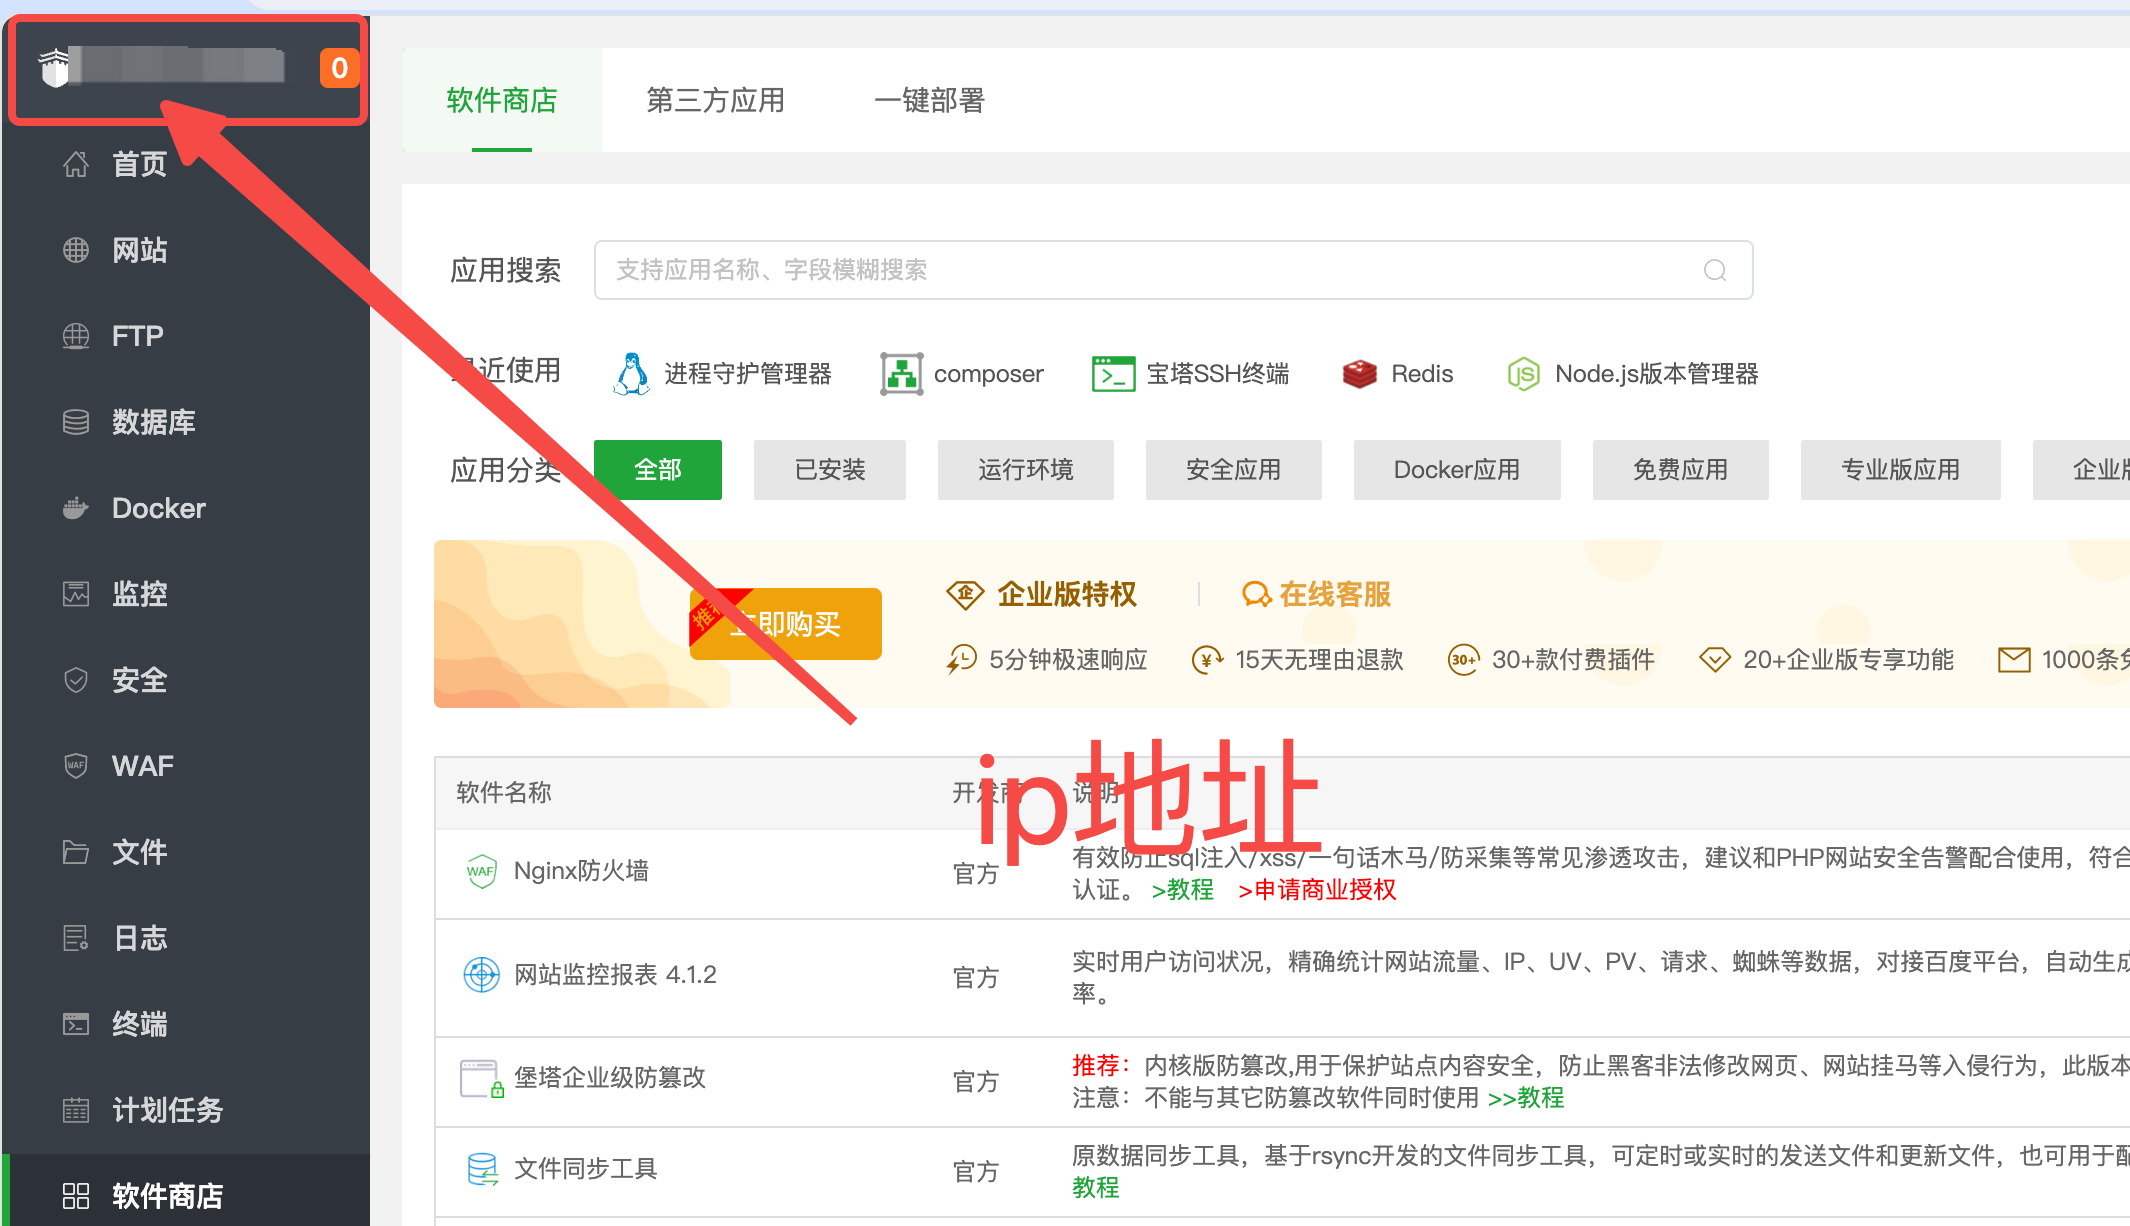Open the Redis recent app icon
This screenshot has width=2130, height=1226.
click(1359, 374)
